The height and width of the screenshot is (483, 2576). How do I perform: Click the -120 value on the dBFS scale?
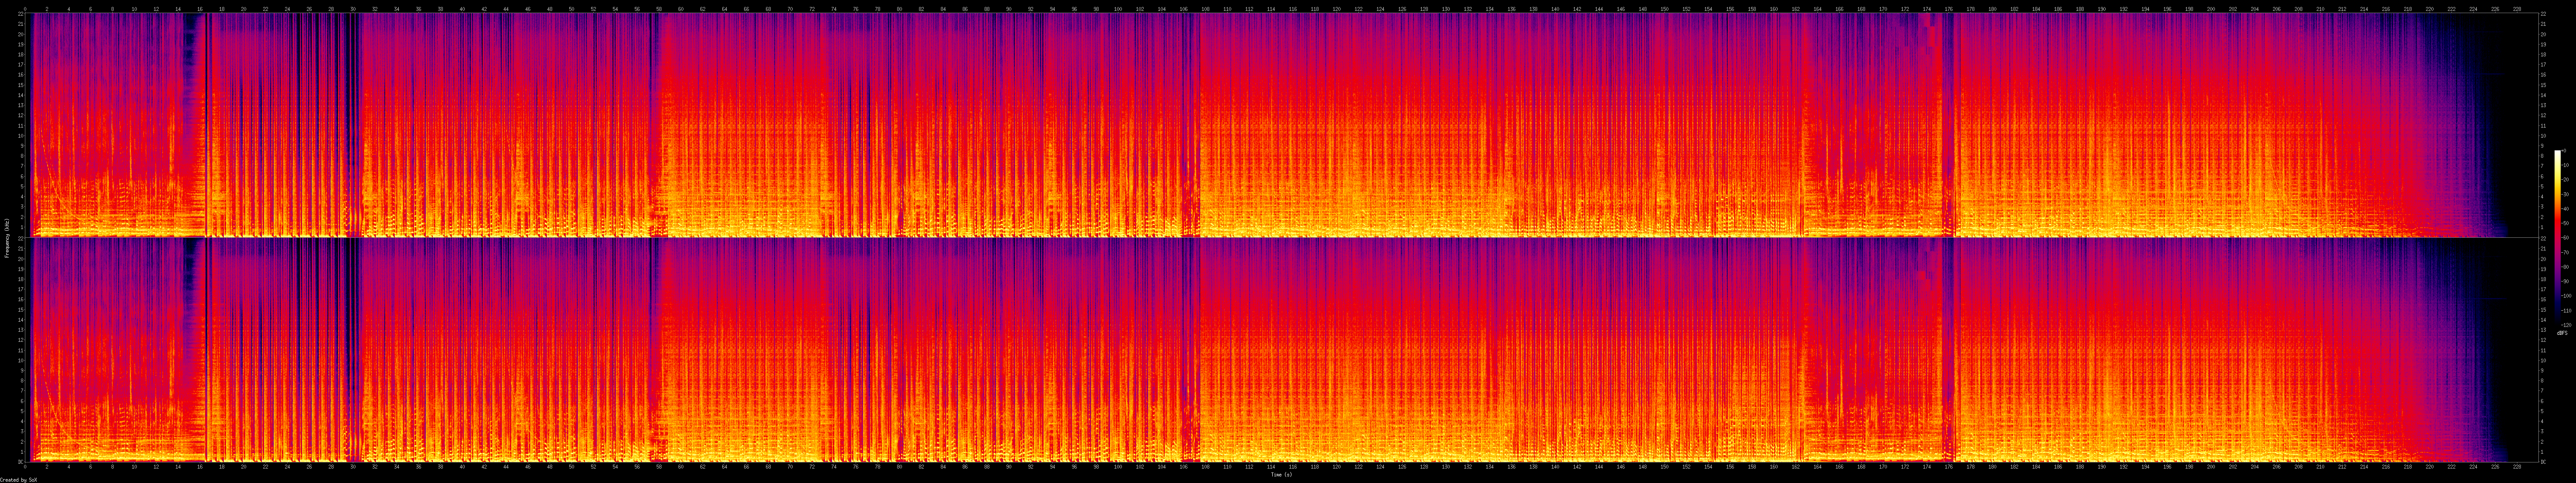click(x=2565, y=325)
